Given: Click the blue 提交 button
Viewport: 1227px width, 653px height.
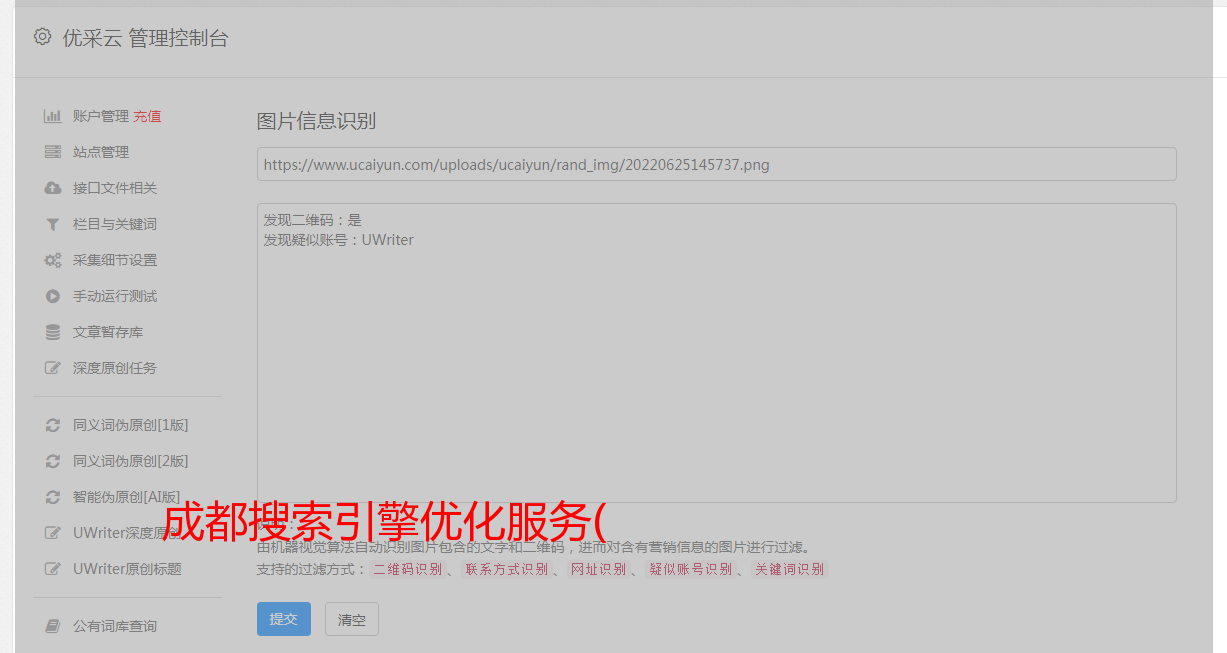Looking at the screenshot, I should pos(284,619).
